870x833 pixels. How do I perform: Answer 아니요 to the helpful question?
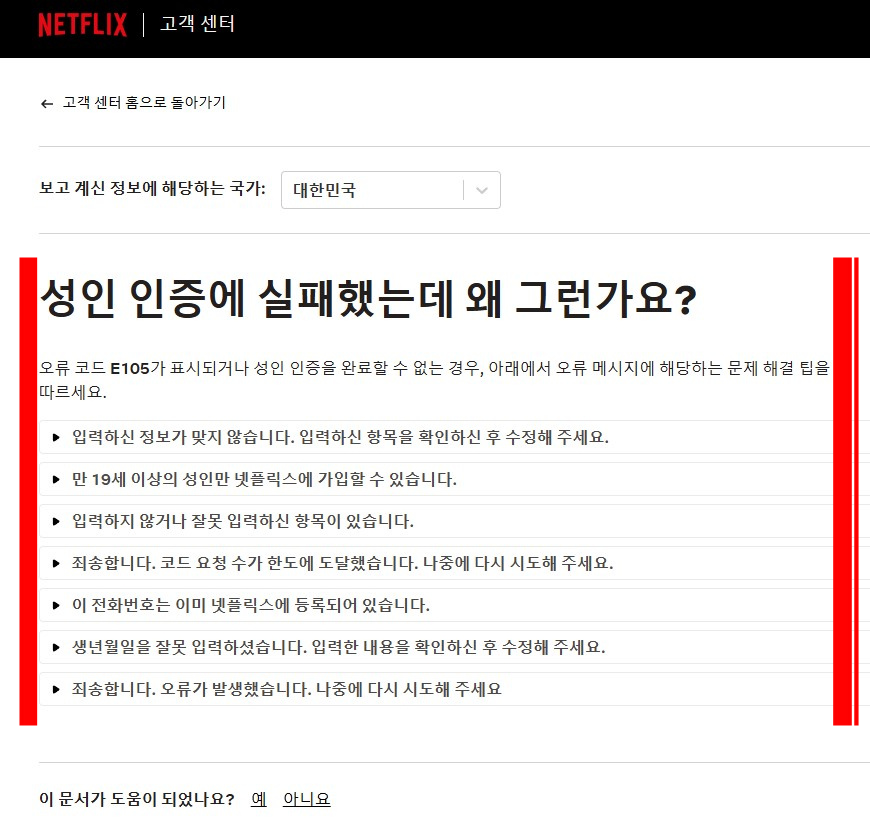(306, 799)
